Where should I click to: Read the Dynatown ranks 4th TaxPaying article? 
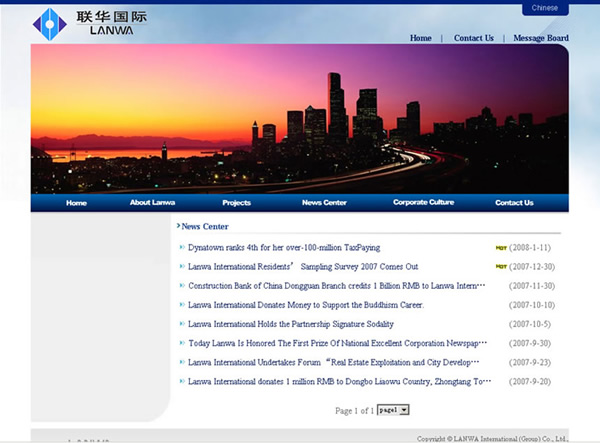(284, 248)
